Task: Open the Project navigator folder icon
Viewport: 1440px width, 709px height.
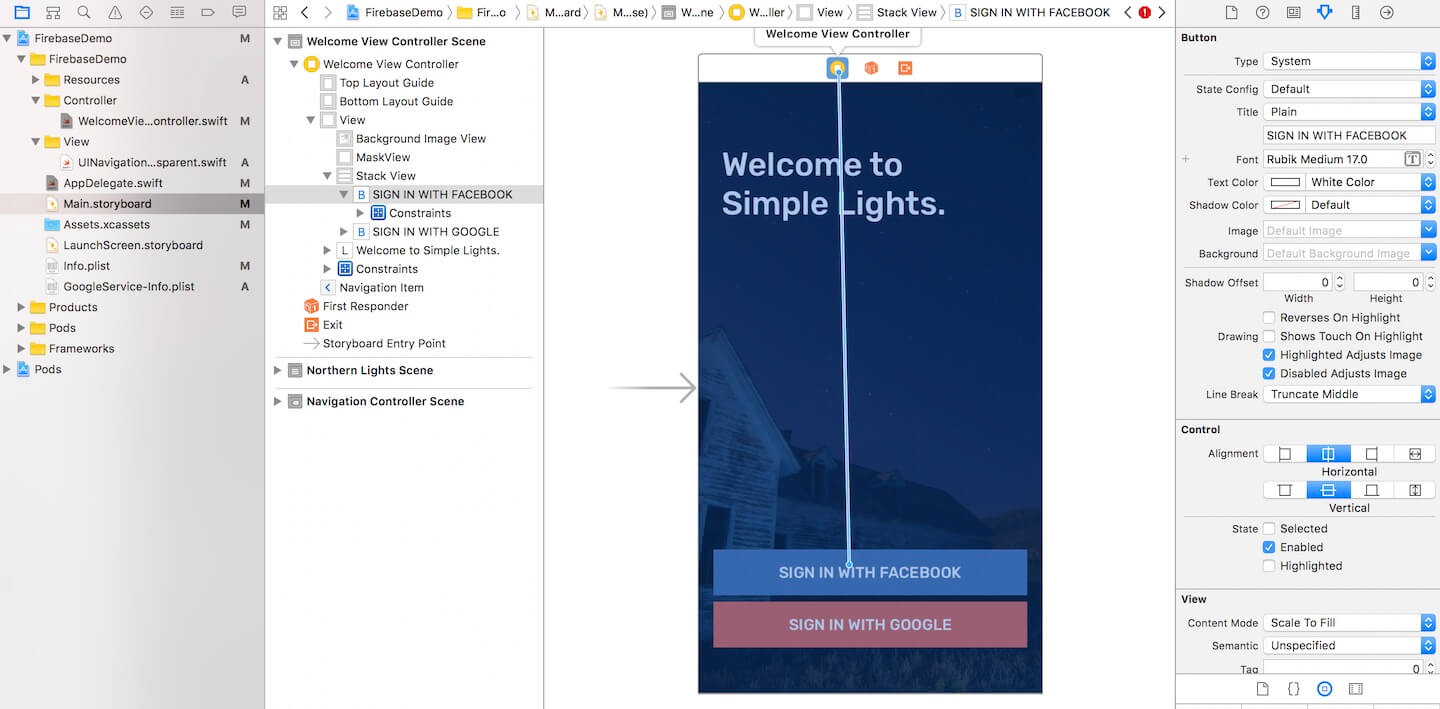Action: (x=22, y=12)
